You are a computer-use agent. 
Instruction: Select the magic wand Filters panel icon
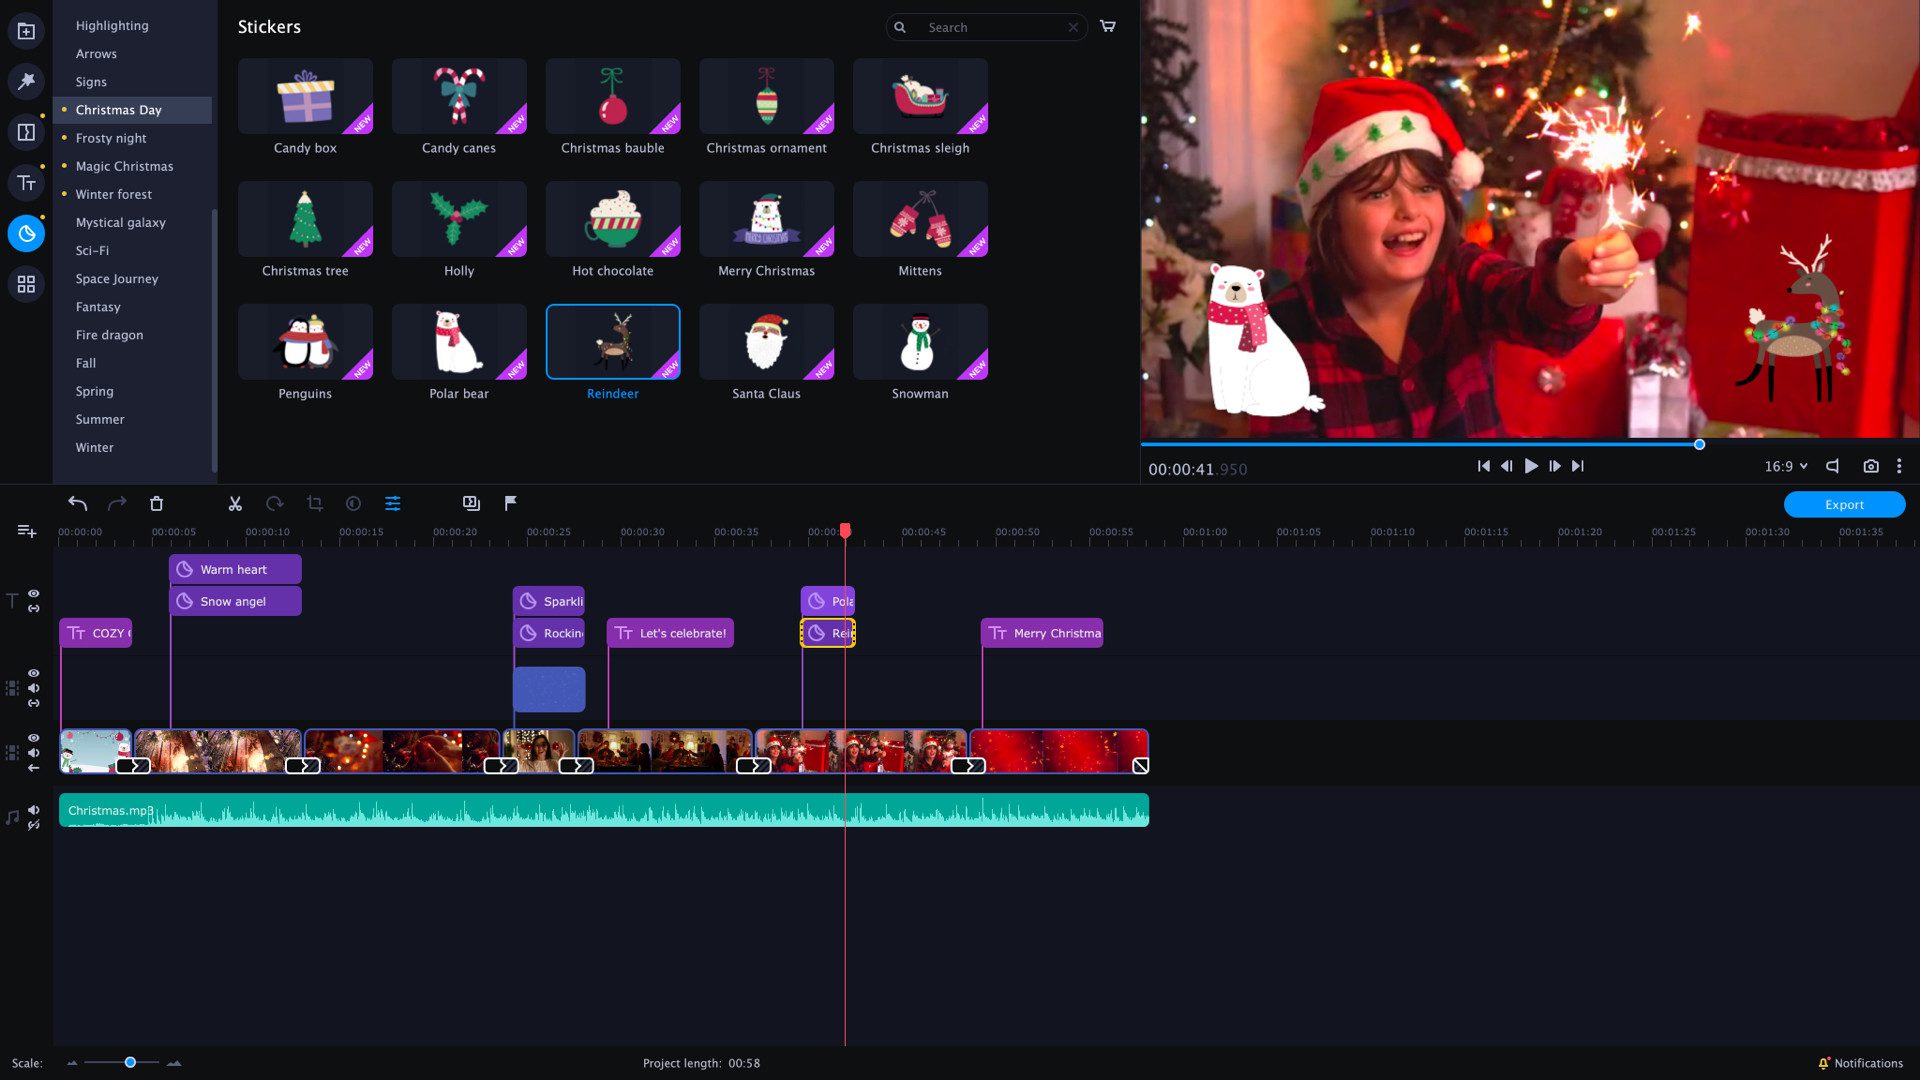[26, 81]
